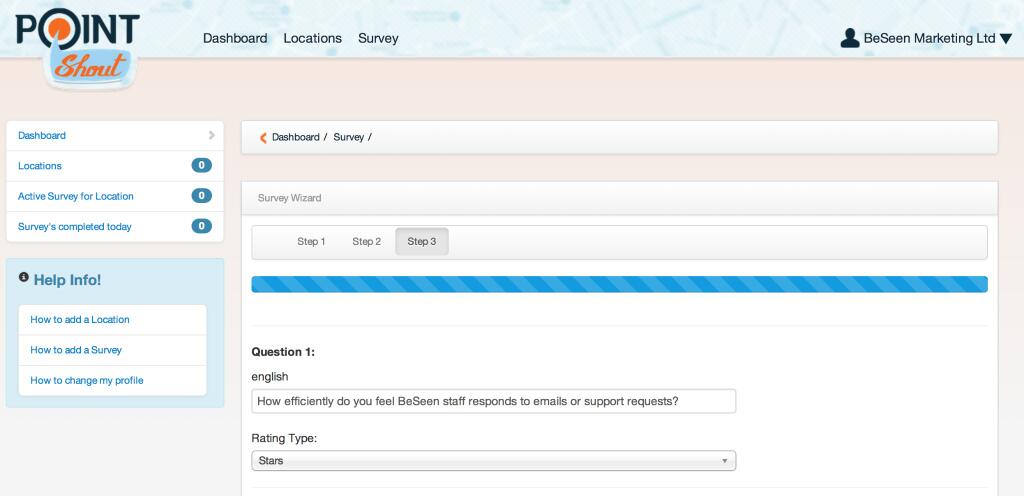Select the Step 3 tab
1024x496 pixels.
pos(421,242)
